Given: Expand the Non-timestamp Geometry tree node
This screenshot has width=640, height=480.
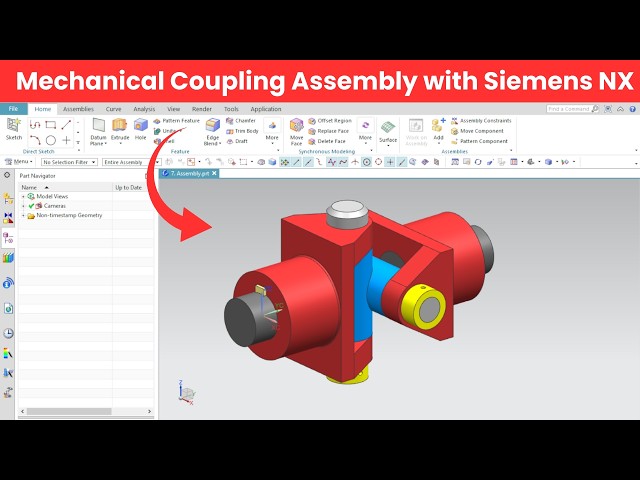Looking at the screenshot, I should click(23, 215).
